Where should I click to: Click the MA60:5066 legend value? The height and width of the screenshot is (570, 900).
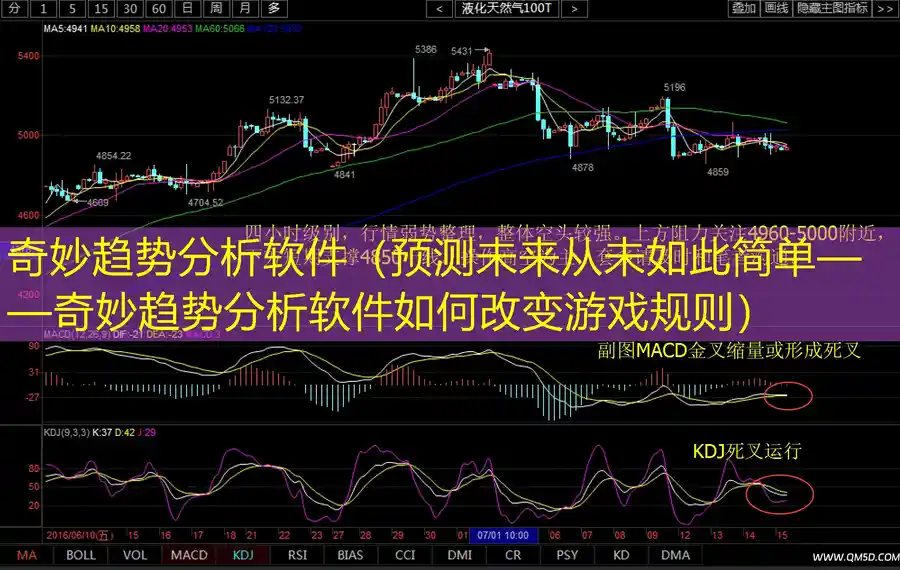click(220, 28)
